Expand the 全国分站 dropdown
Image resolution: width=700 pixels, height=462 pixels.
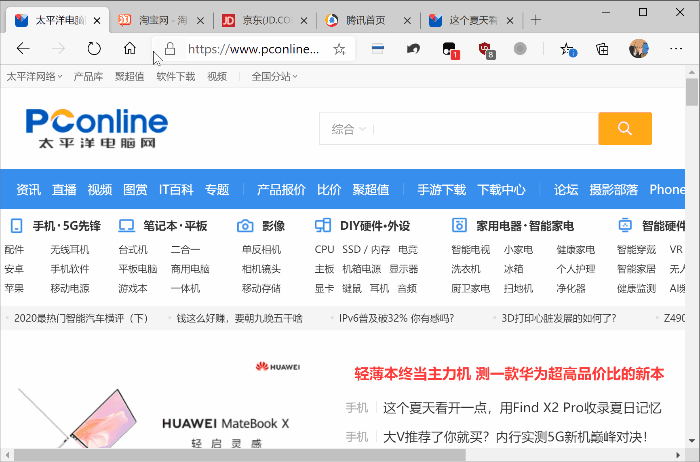pyautogui.click(x=274, y=77)
